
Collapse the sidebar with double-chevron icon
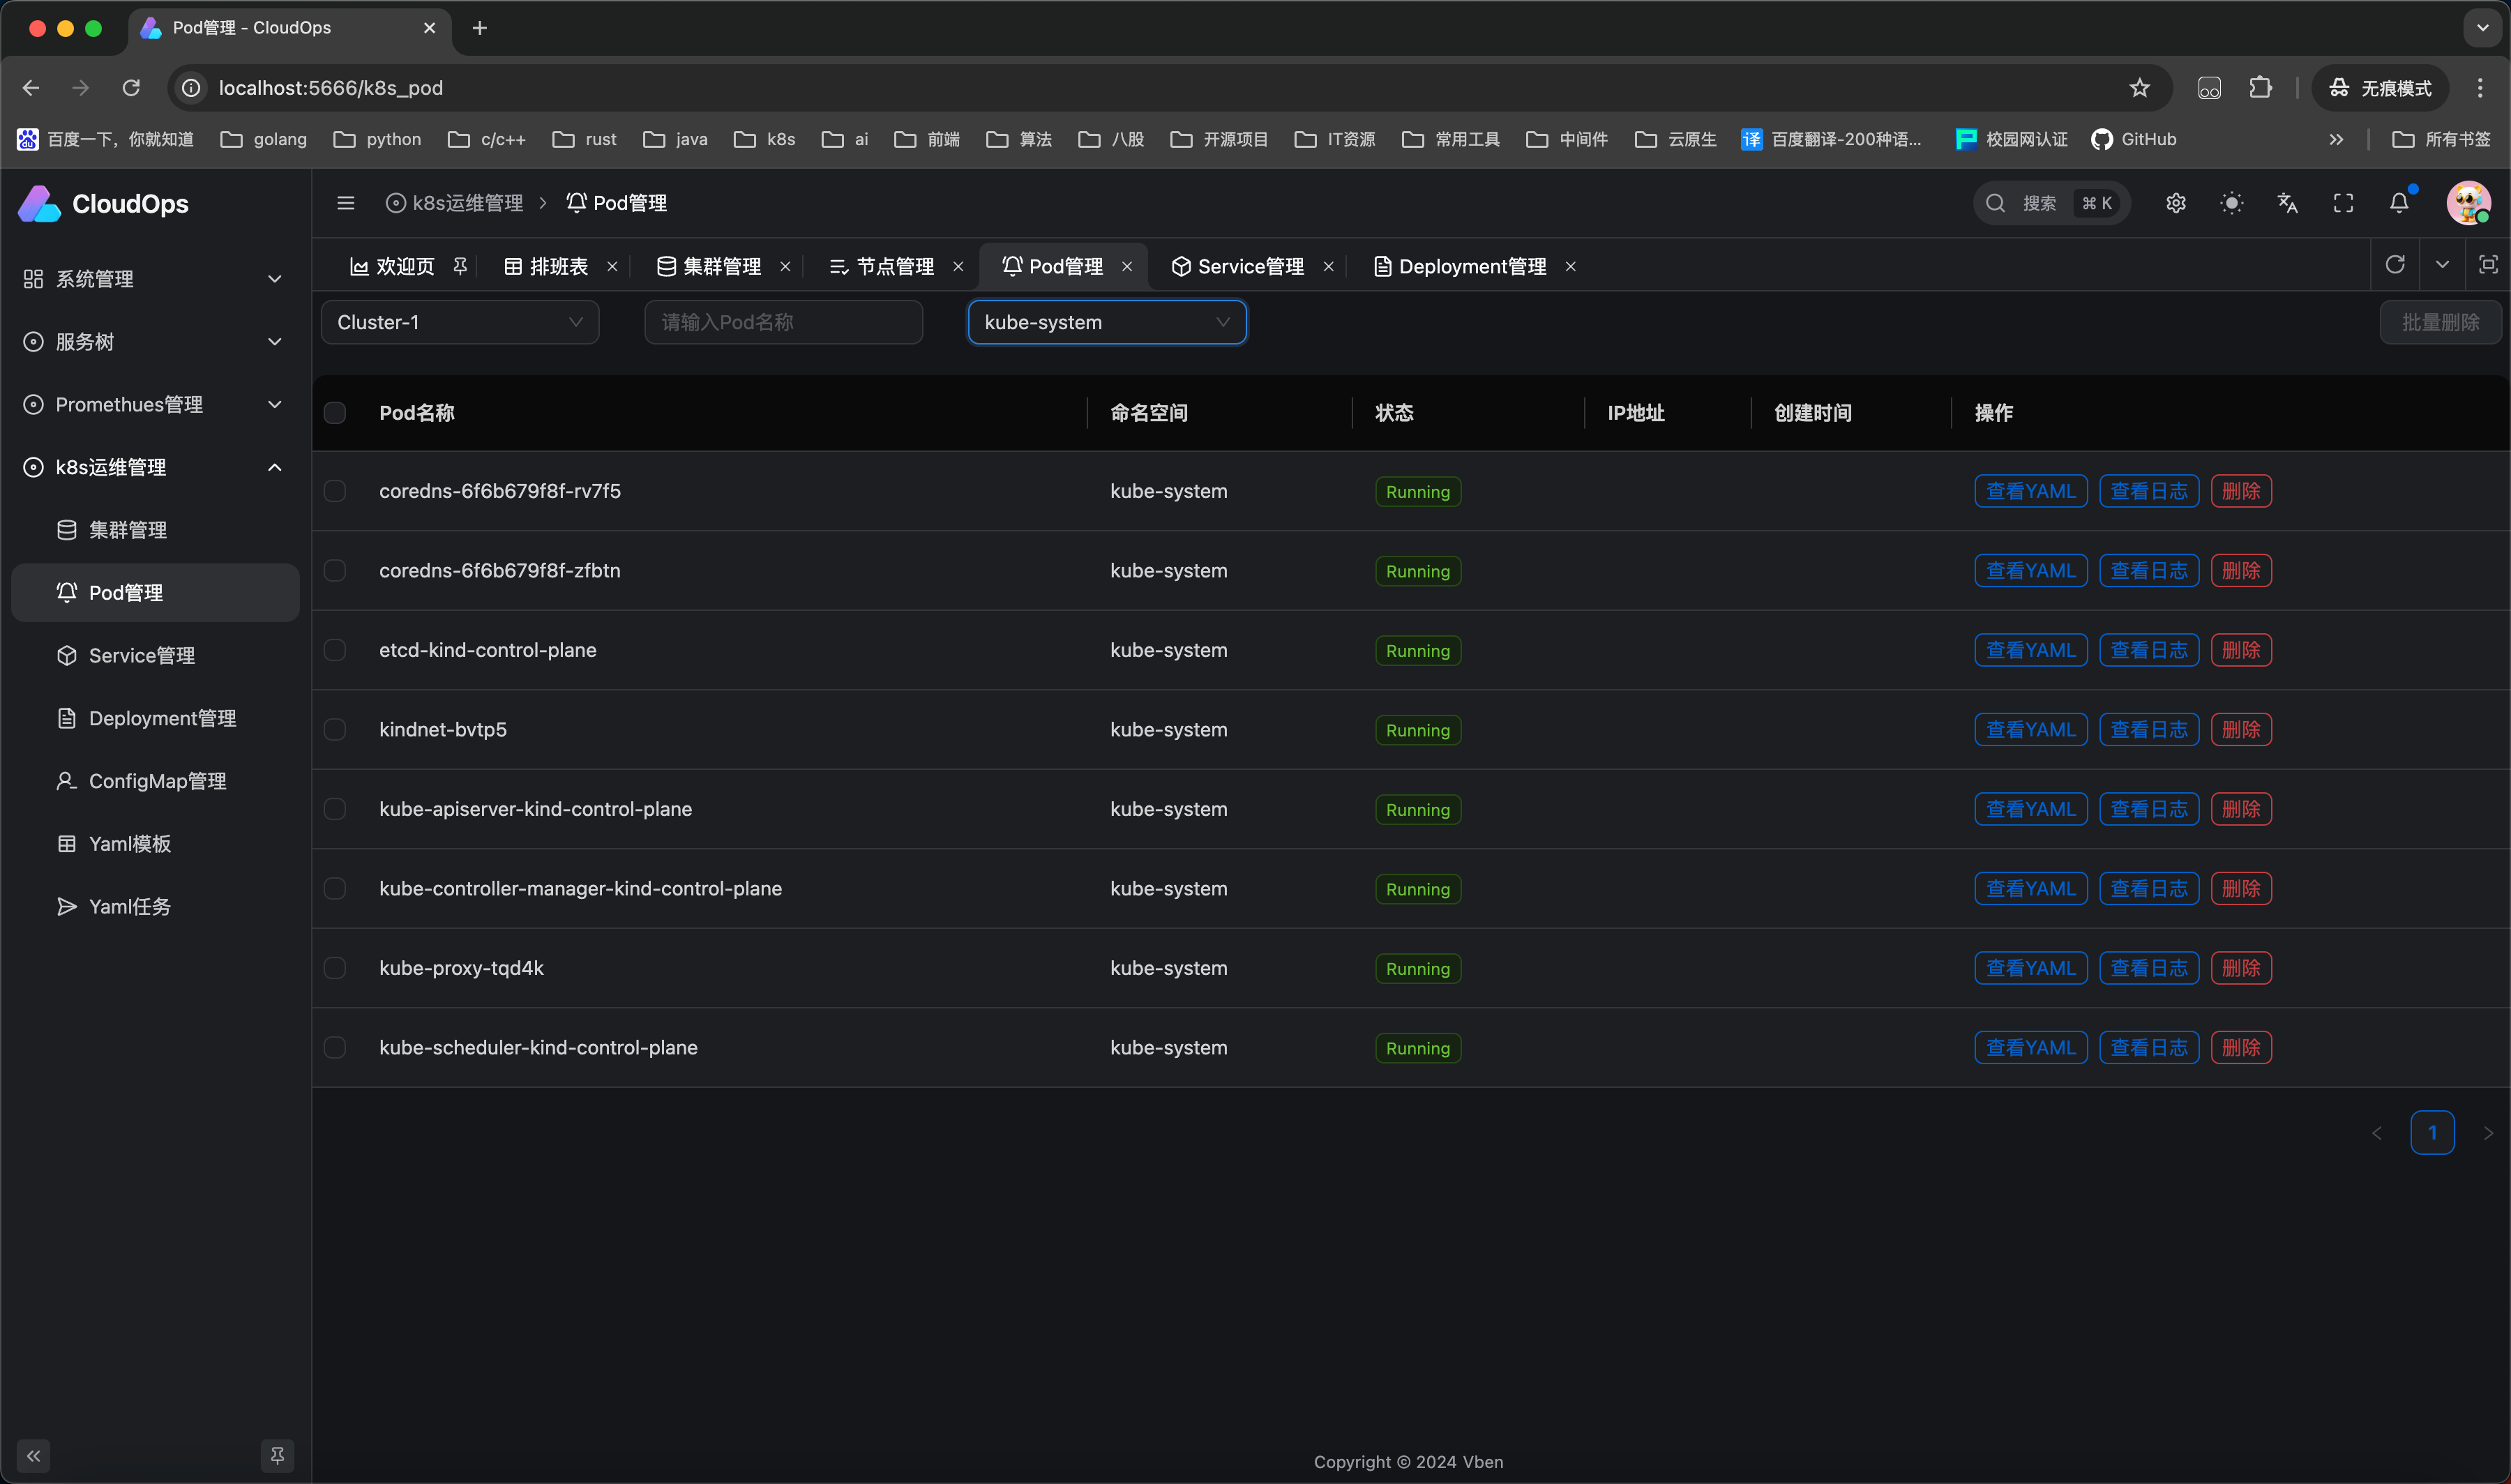click(34, 1456)
